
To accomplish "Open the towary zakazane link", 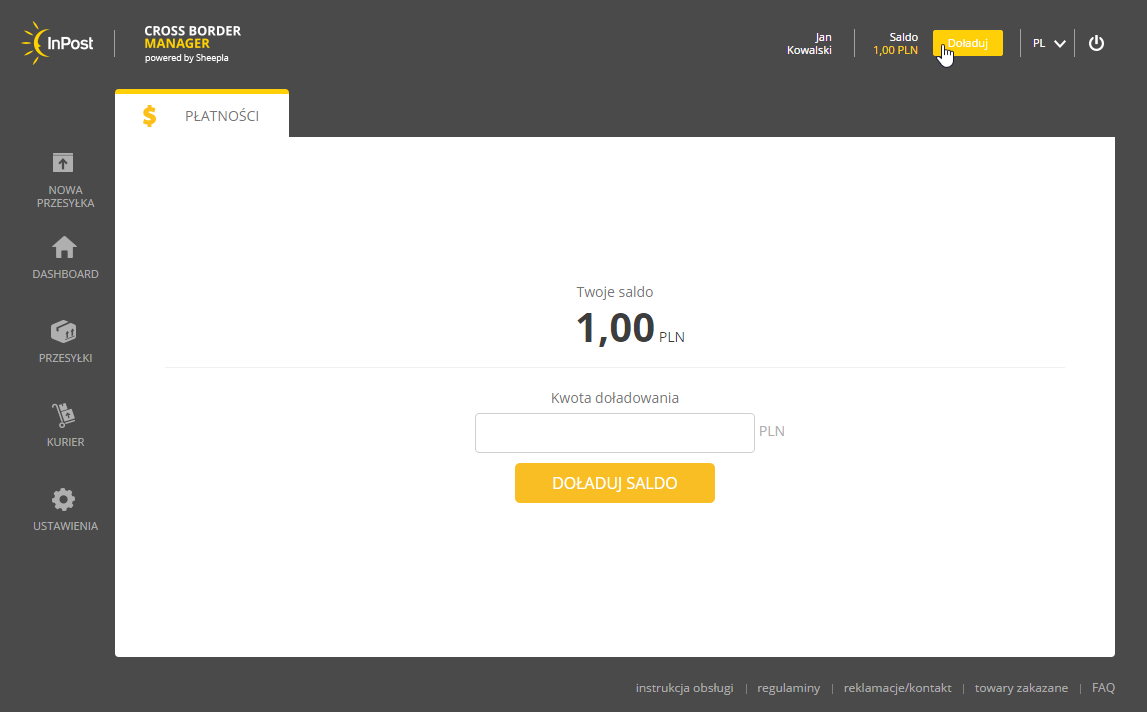I will [1021, 688].
